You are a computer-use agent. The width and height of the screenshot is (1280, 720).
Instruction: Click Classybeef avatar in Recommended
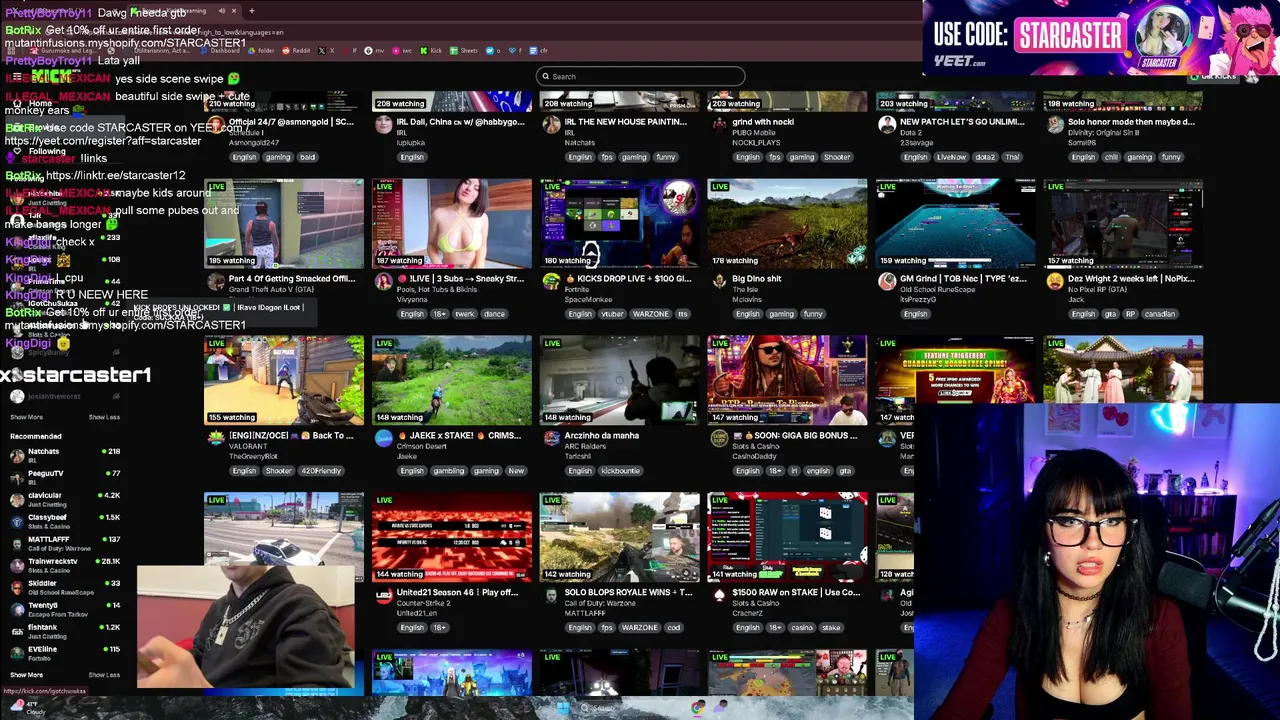pyautogui.click(x=17, y=521)
